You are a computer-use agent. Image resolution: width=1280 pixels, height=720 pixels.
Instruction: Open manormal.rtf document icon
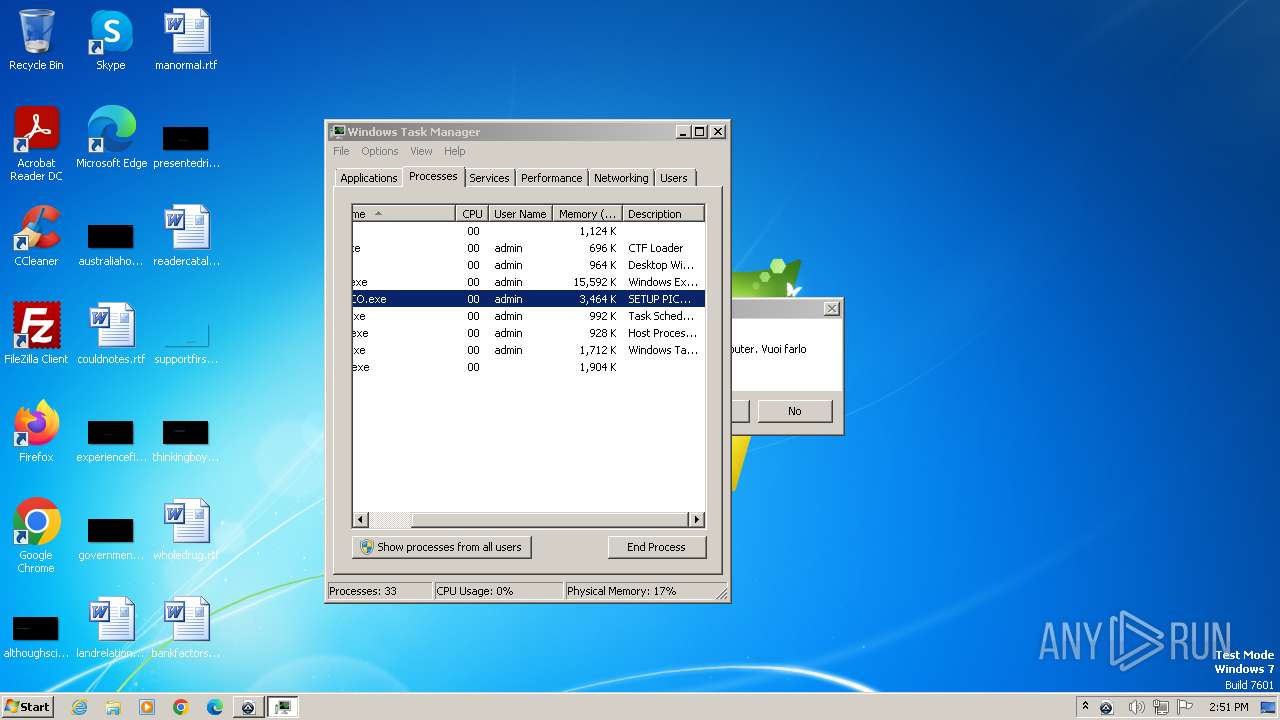186,40
